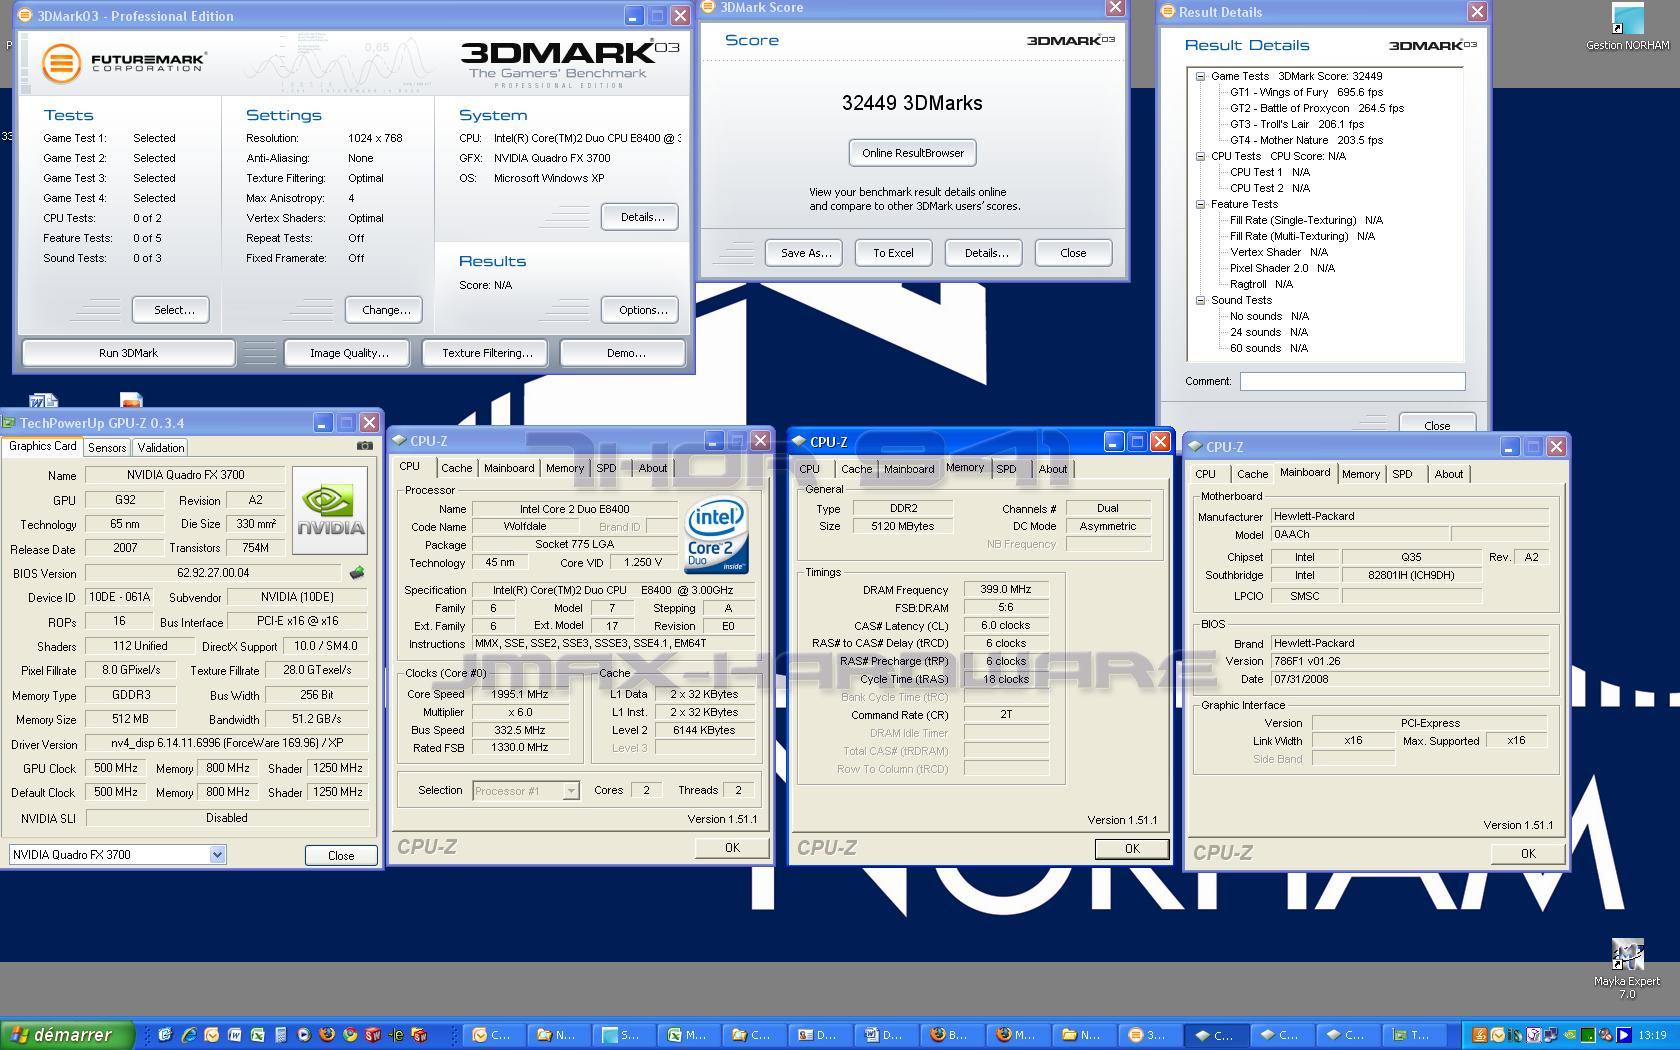Image resolution: width=1680 pixels, height=1050 pixels.
Task: Launch Windows Media Player from quick launch
Action: [x=303, y=1035]
